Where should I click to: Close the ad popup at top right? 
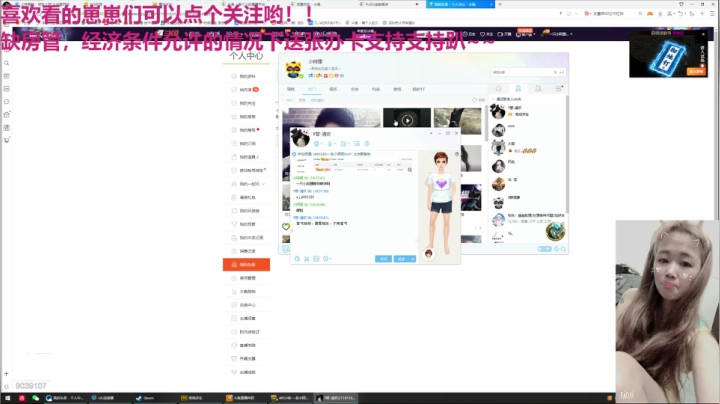click(x=703, y=34)
